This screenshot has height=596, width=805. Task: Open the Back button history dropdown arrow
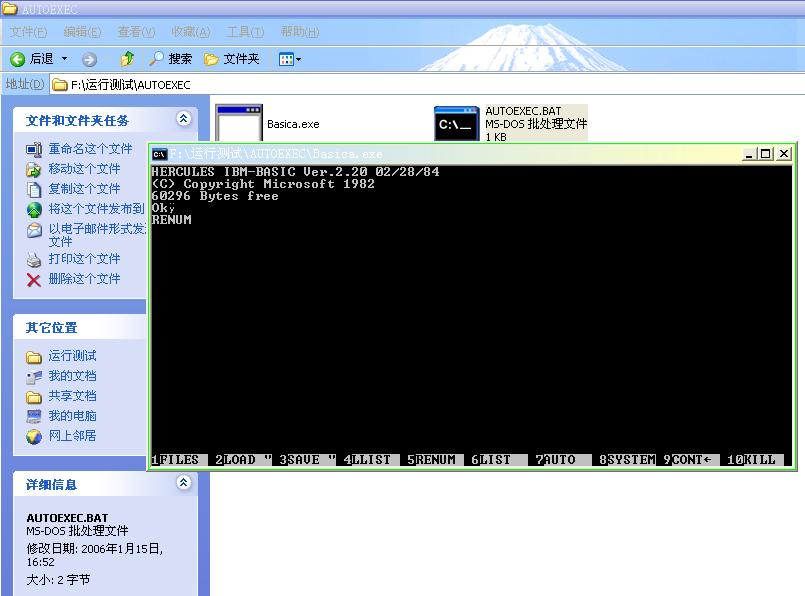64,59
